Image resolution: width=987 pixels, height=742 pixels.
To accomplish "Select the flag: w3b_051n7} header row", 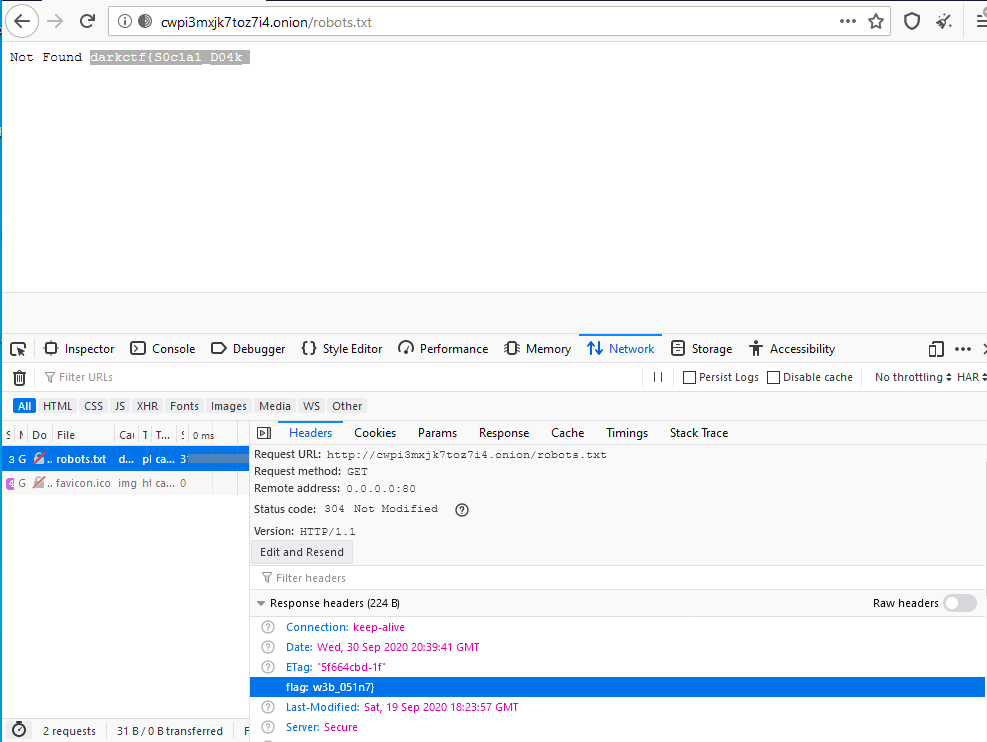I will tap(618, 687).
